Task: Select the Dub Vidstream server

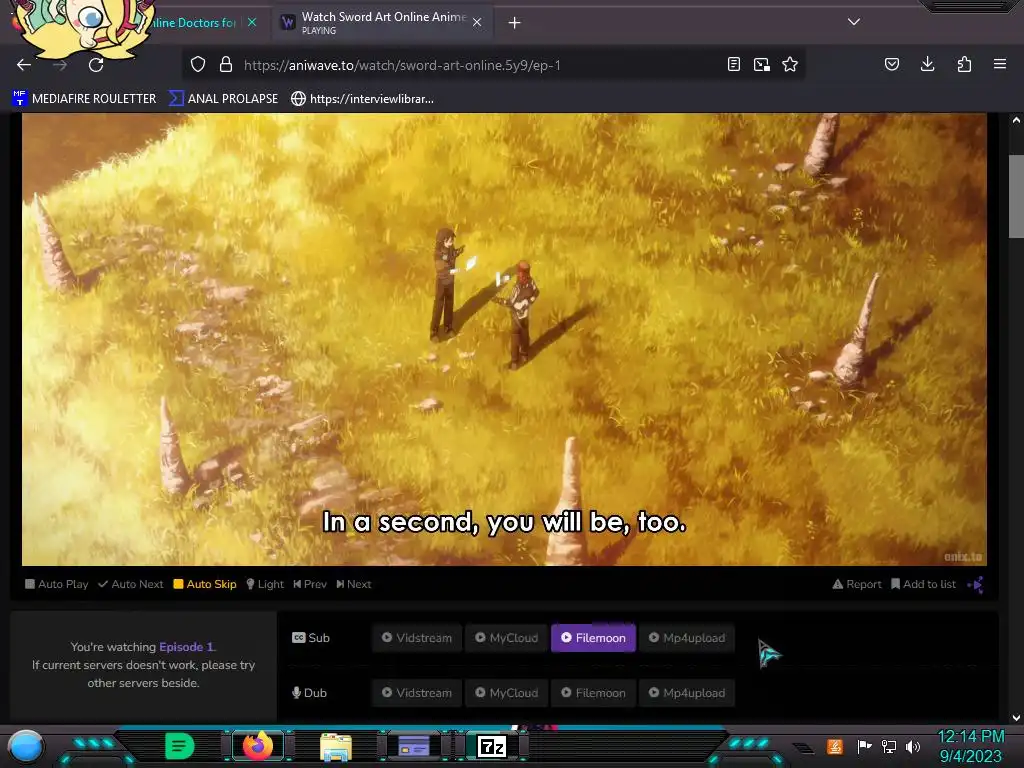Action: (x=417, y=692)
